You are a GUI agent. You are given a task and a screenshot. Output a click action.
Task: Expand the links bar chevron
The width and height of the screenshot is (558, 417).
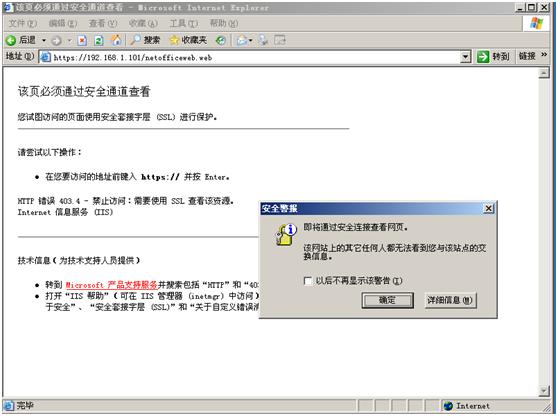point(544,55)
